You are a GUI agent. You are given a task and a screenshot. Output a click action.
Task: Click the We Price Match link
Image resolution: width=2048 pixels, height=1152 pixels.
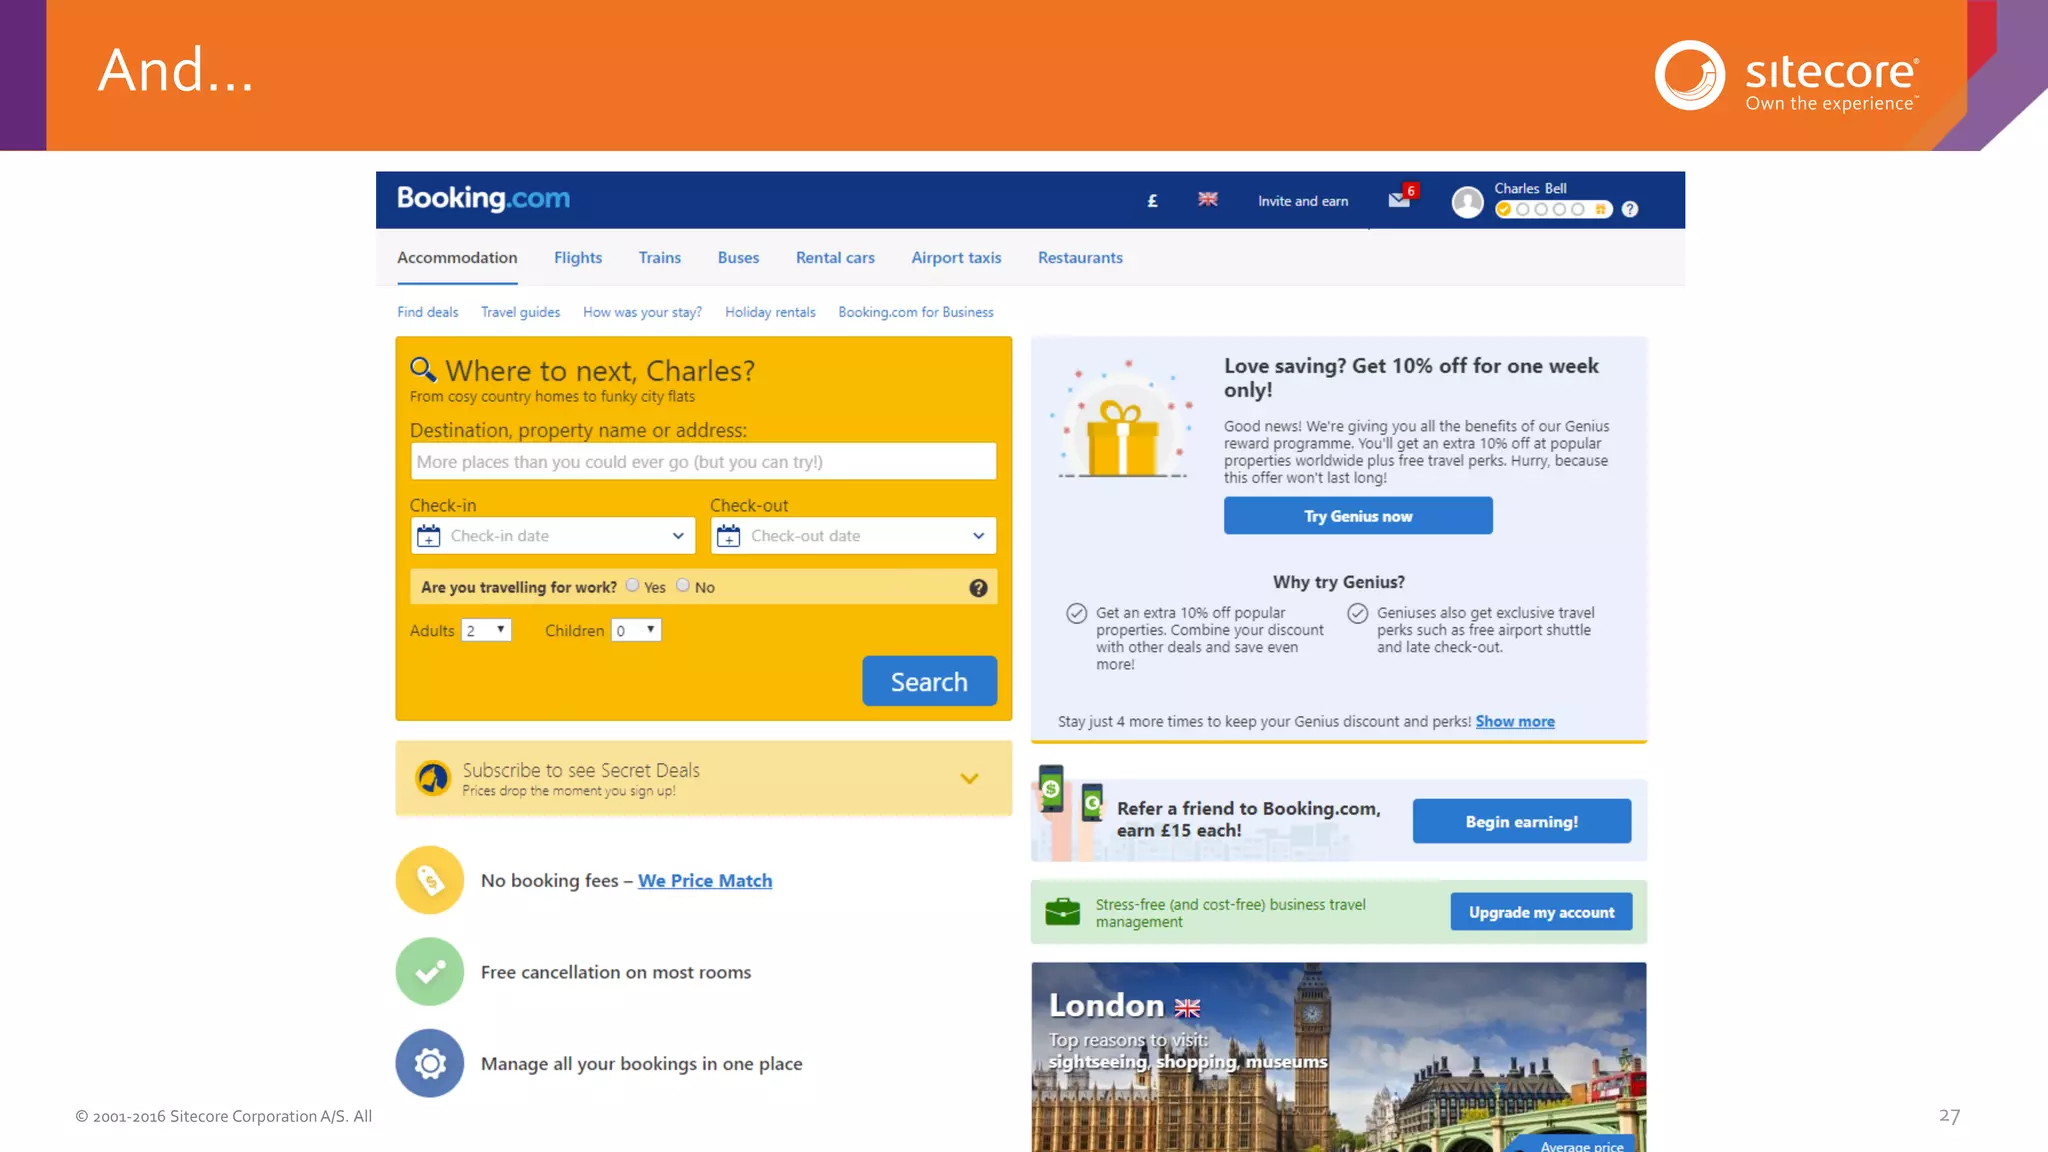pos(705,881)
